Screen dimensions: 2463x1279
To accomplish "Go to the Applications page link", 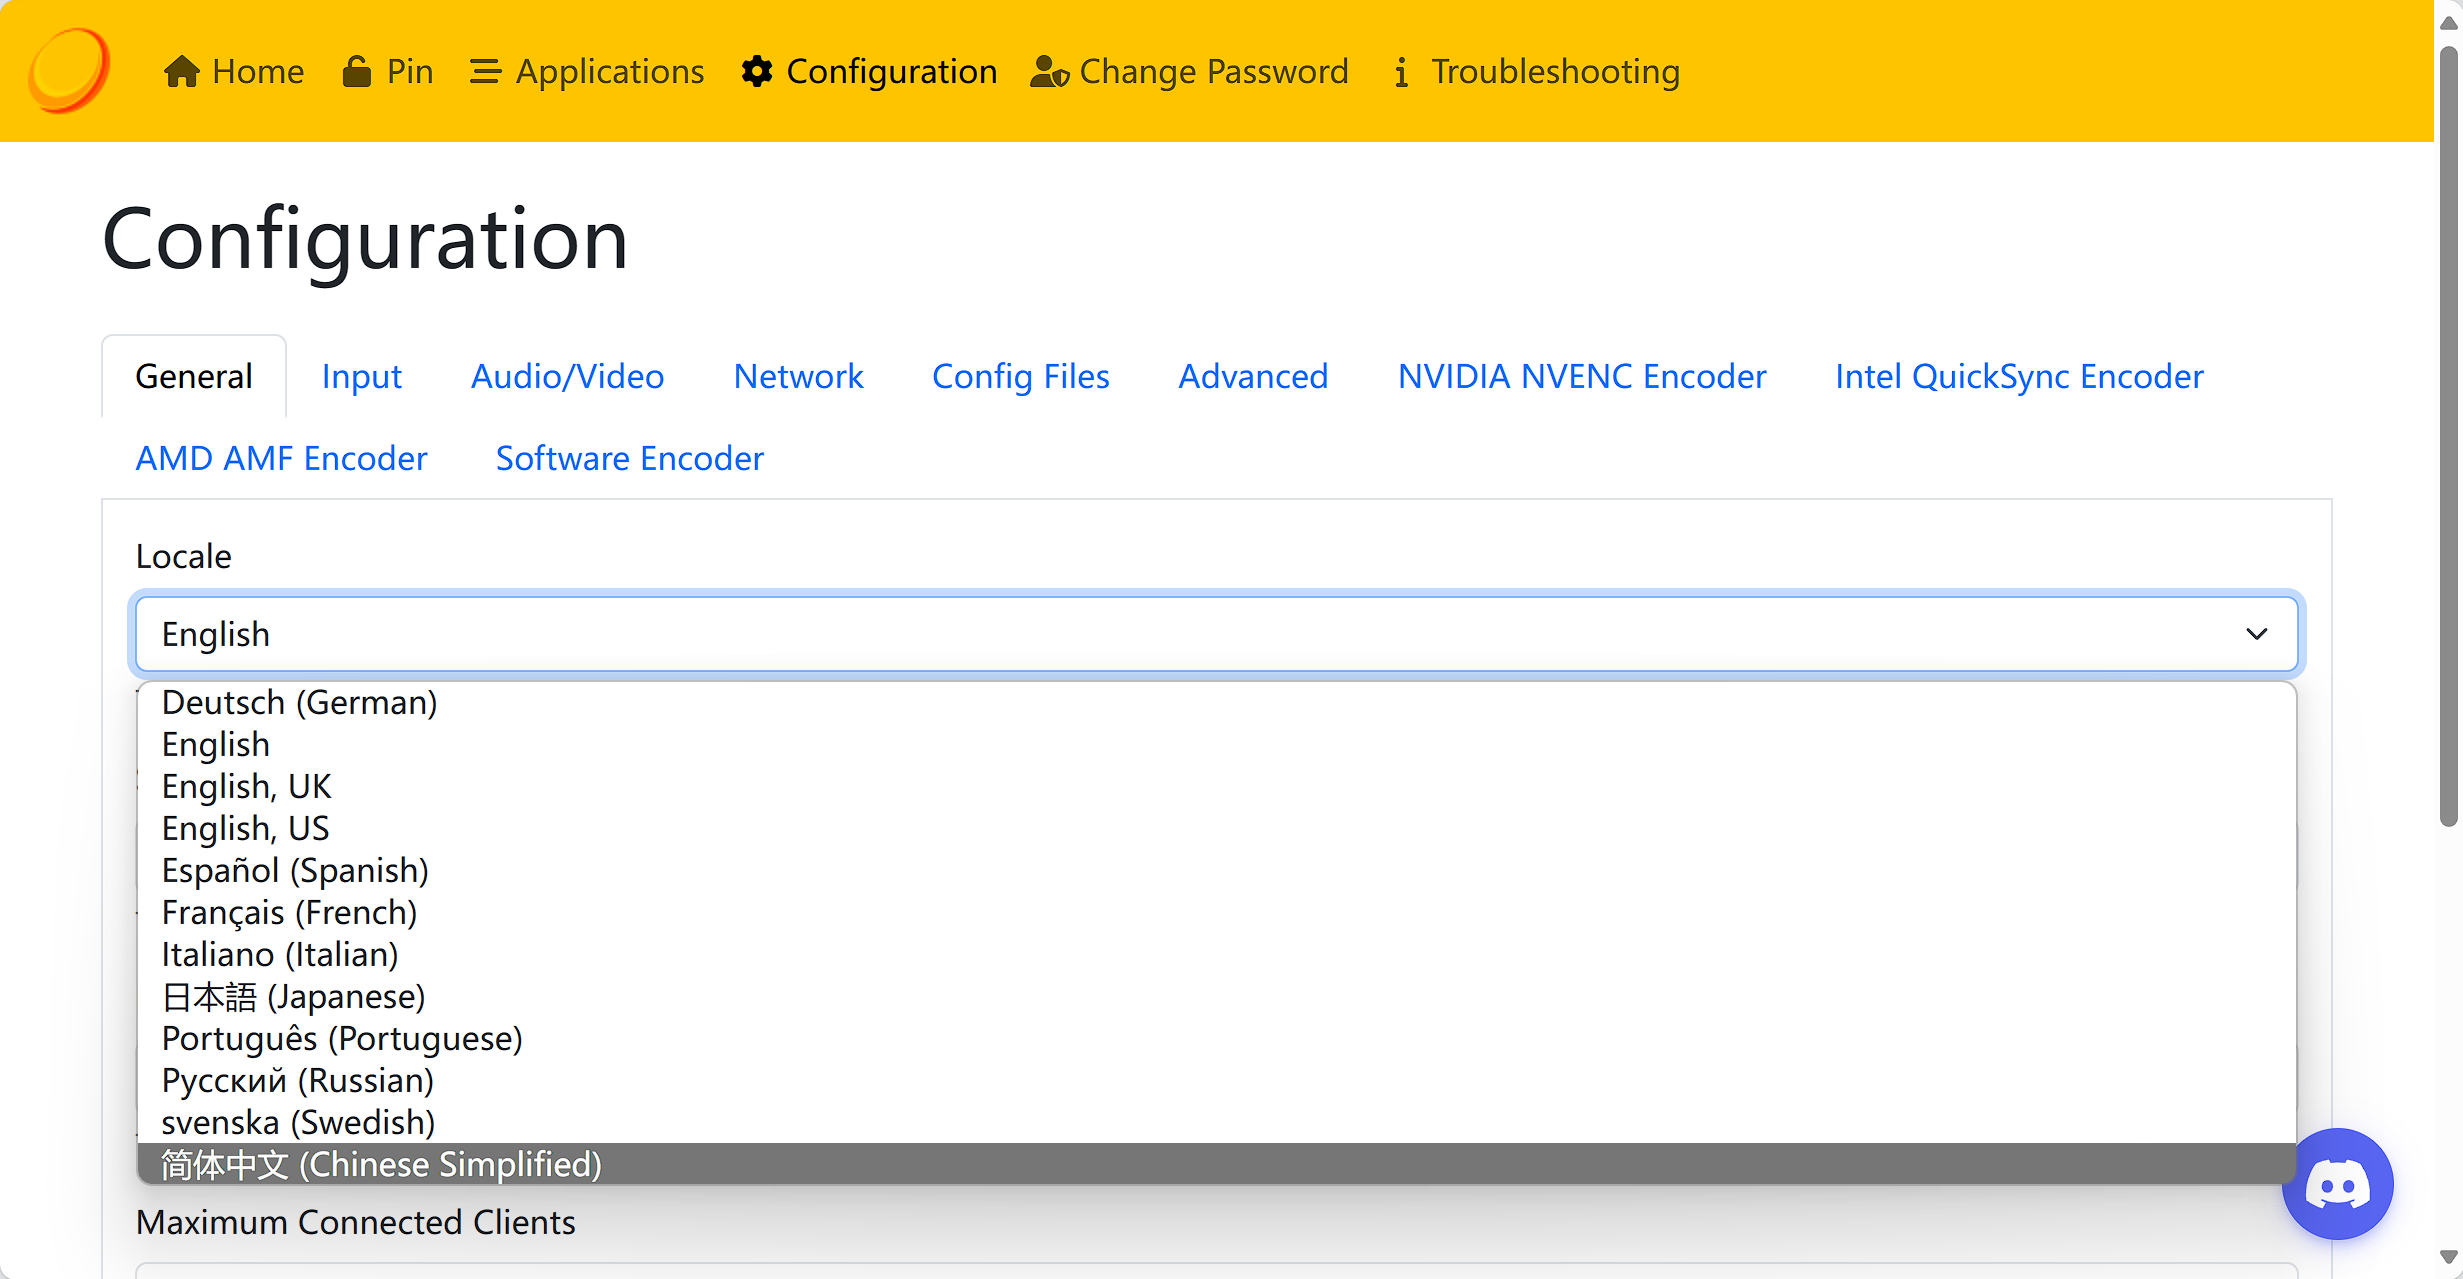I will point(609,72).
